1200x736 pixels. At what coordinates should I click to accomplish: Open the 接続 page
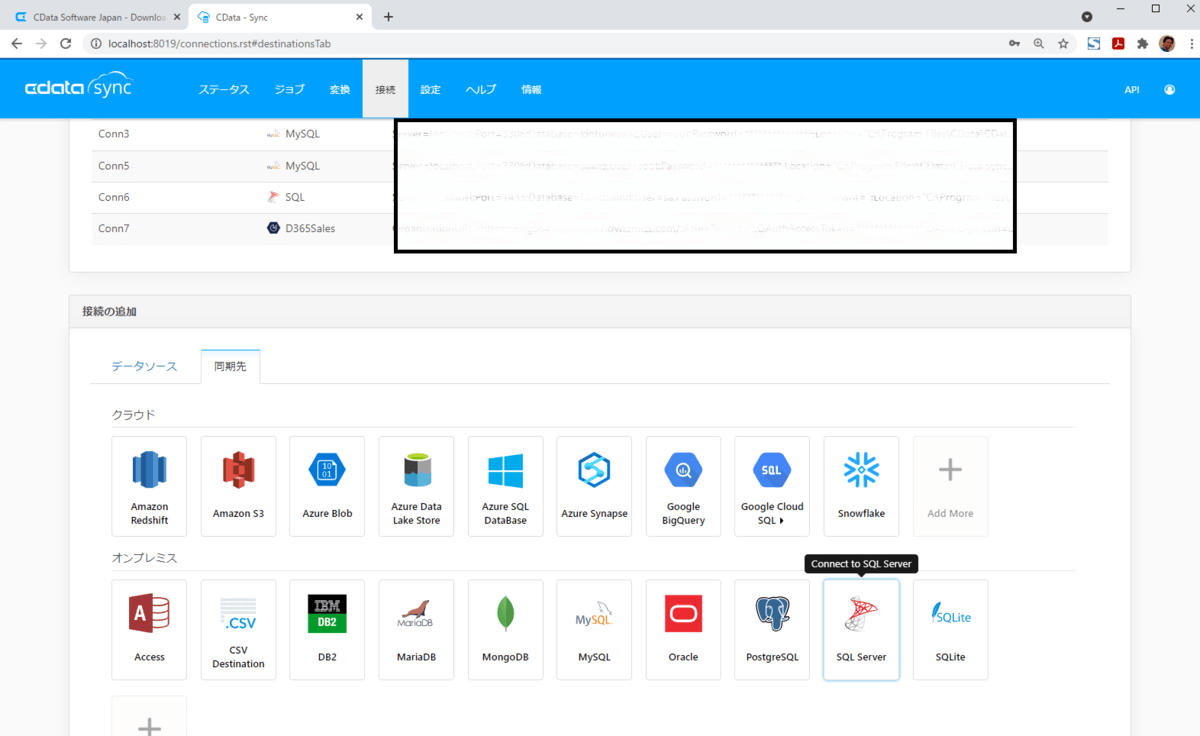click(385, 89)
